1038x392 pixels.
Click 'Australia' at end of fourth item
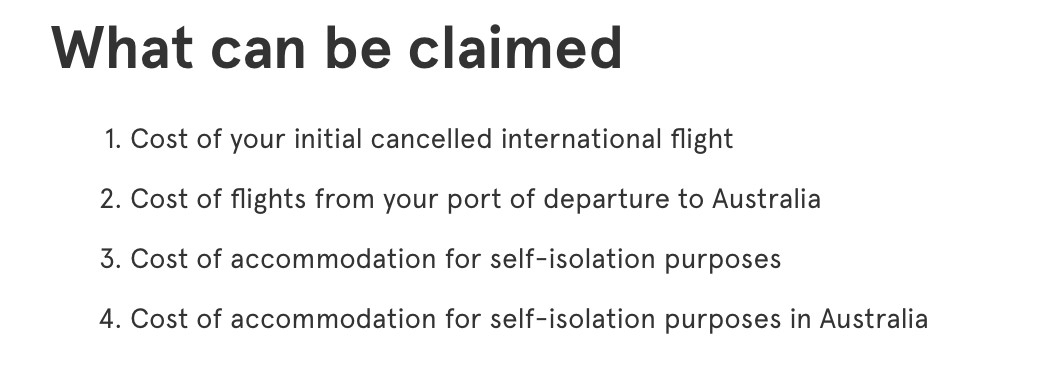coord(874,318)
